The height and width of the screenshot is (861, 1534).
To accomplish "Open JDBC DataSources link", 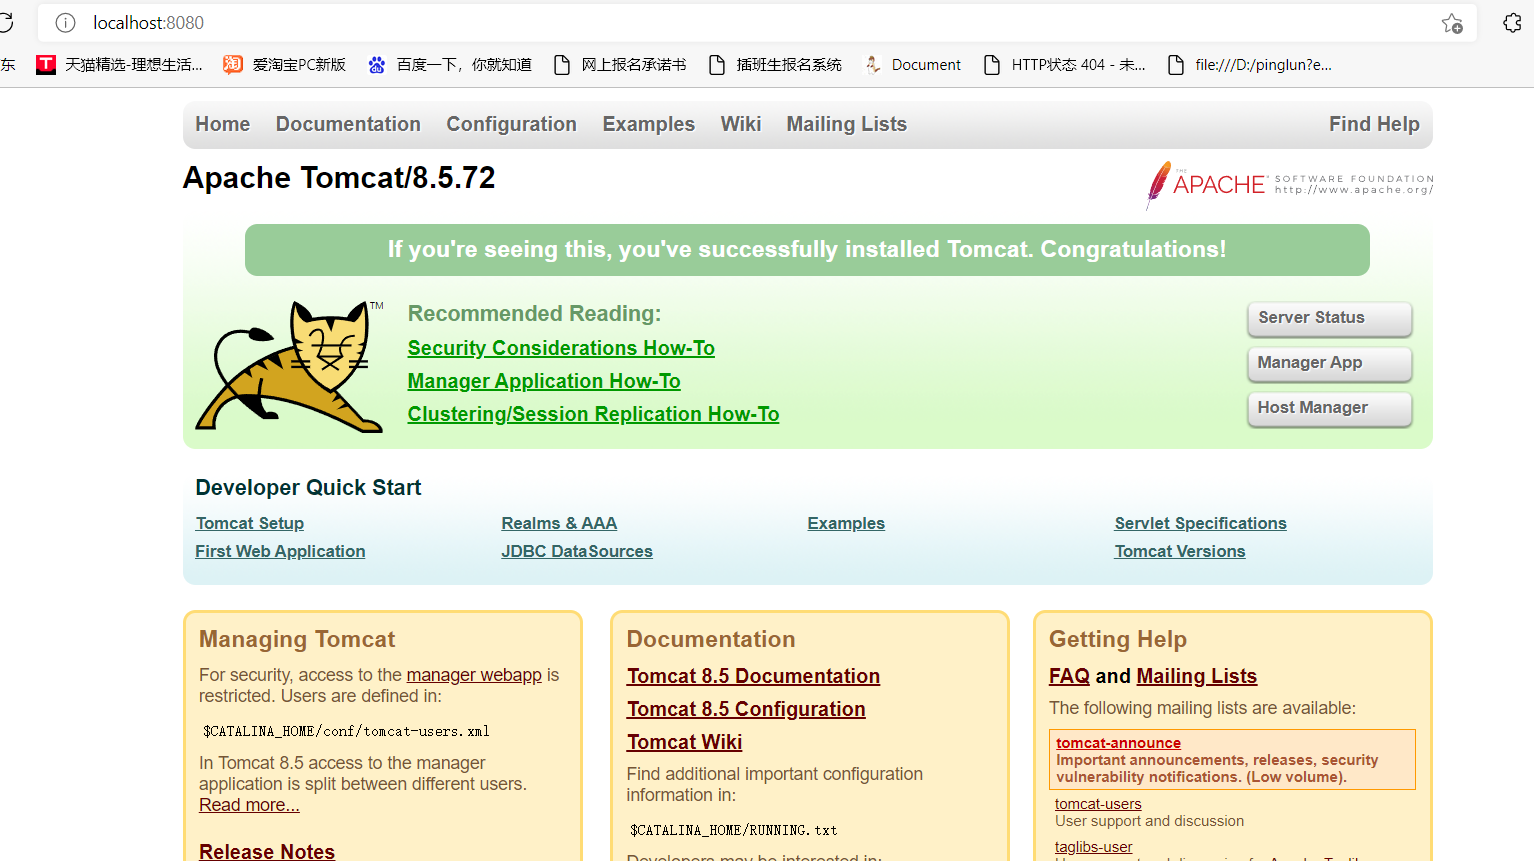I will point(577,551).
